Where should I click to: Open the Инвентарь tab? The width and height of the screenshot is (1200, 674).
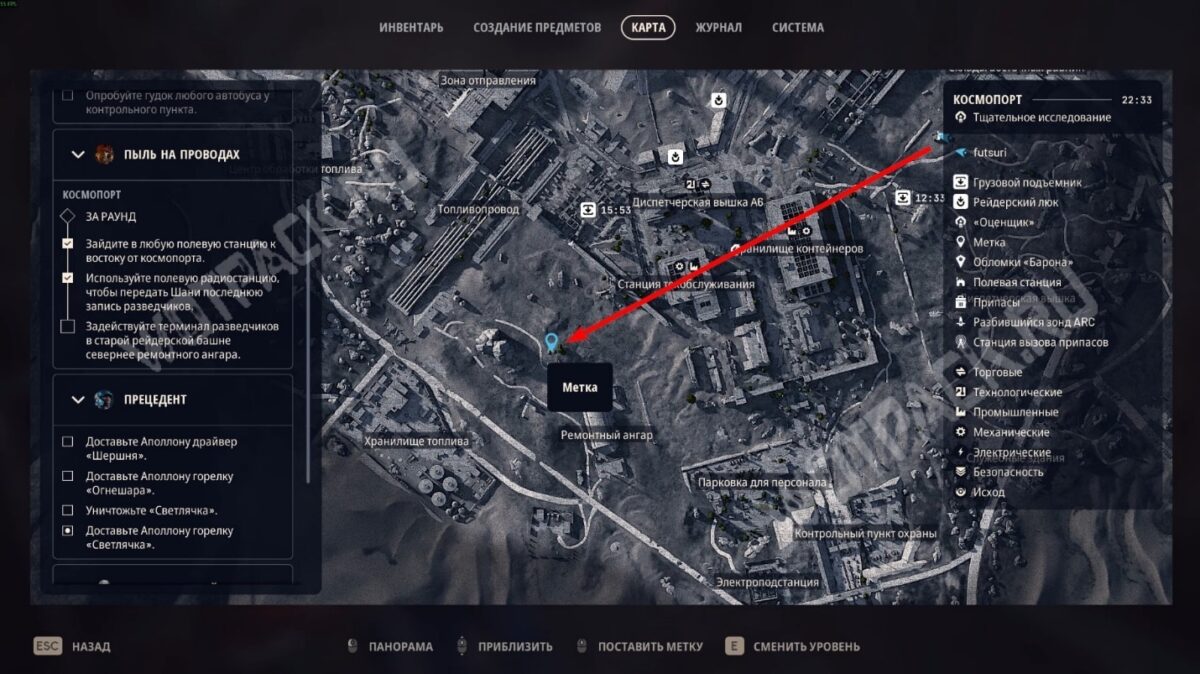(x=411, y=28)
